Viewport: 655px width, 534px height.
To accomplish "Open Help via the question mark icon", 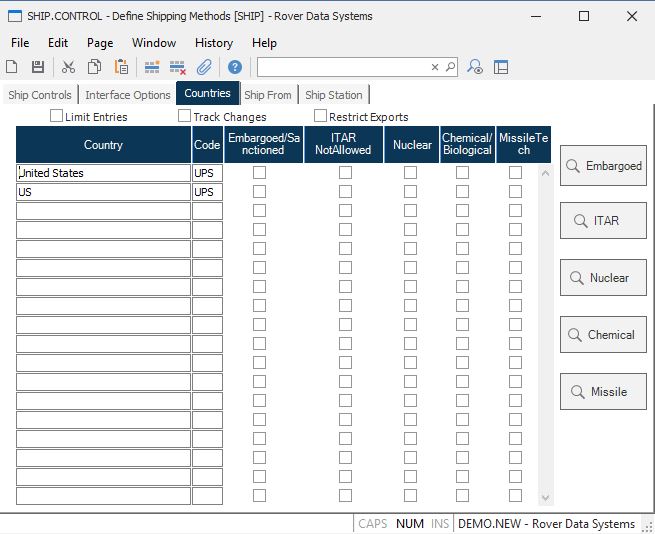I will pyautogui.click(x=235, y=67).
